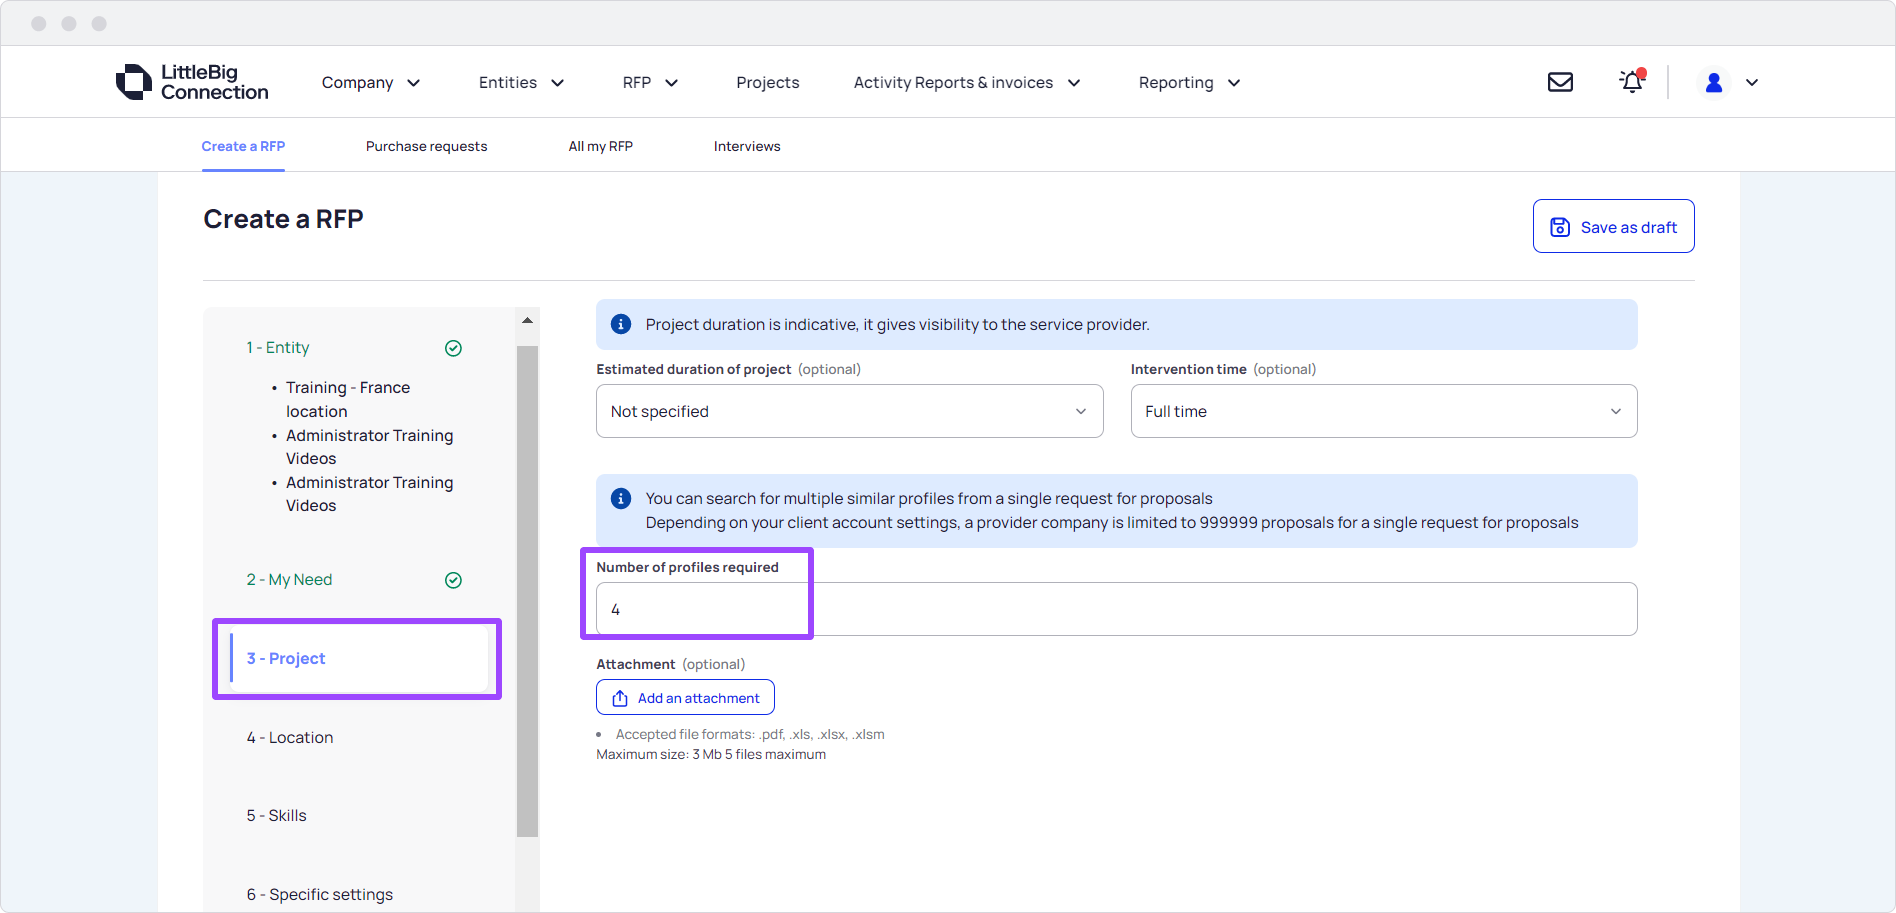Click the Number of profiles required field
The height and width of the screenshot is (913, 1896).
tap(1116, 609)
